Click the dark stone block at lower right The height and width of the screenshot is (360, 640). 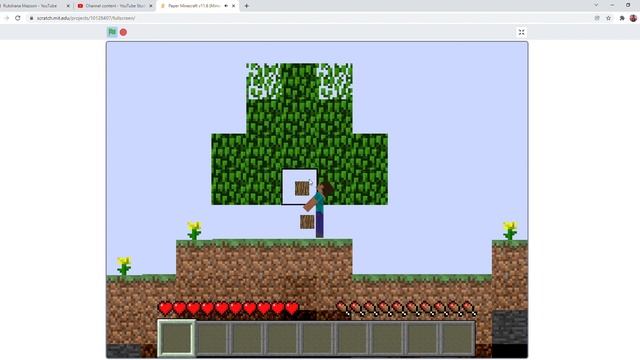pyautogui.click(x=509, y=327)
